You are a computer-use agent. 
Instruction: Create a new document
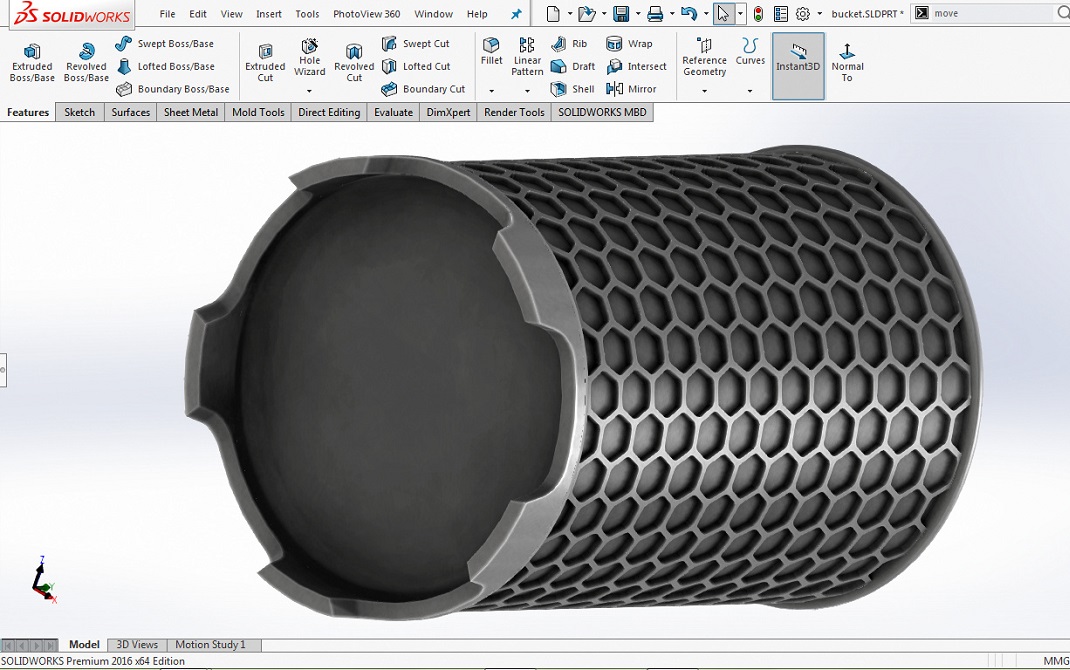click(553, 14)
